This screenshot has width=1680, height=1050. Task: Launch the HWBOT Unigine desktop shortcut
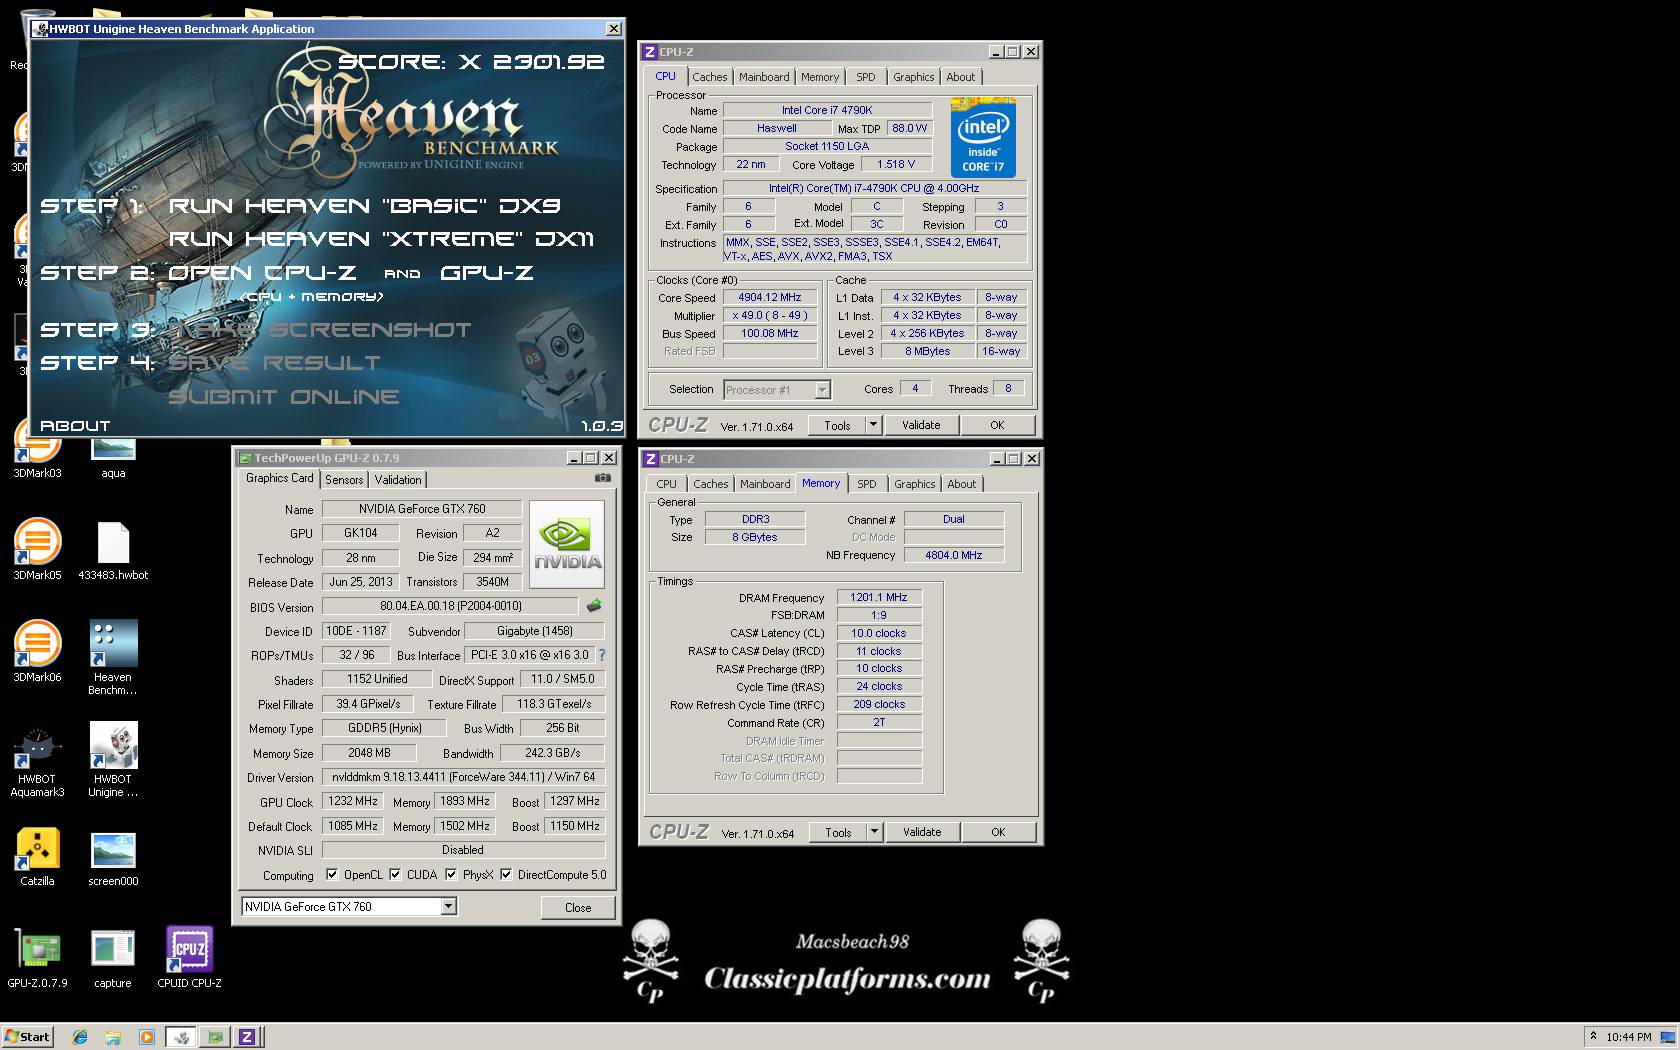113,759
